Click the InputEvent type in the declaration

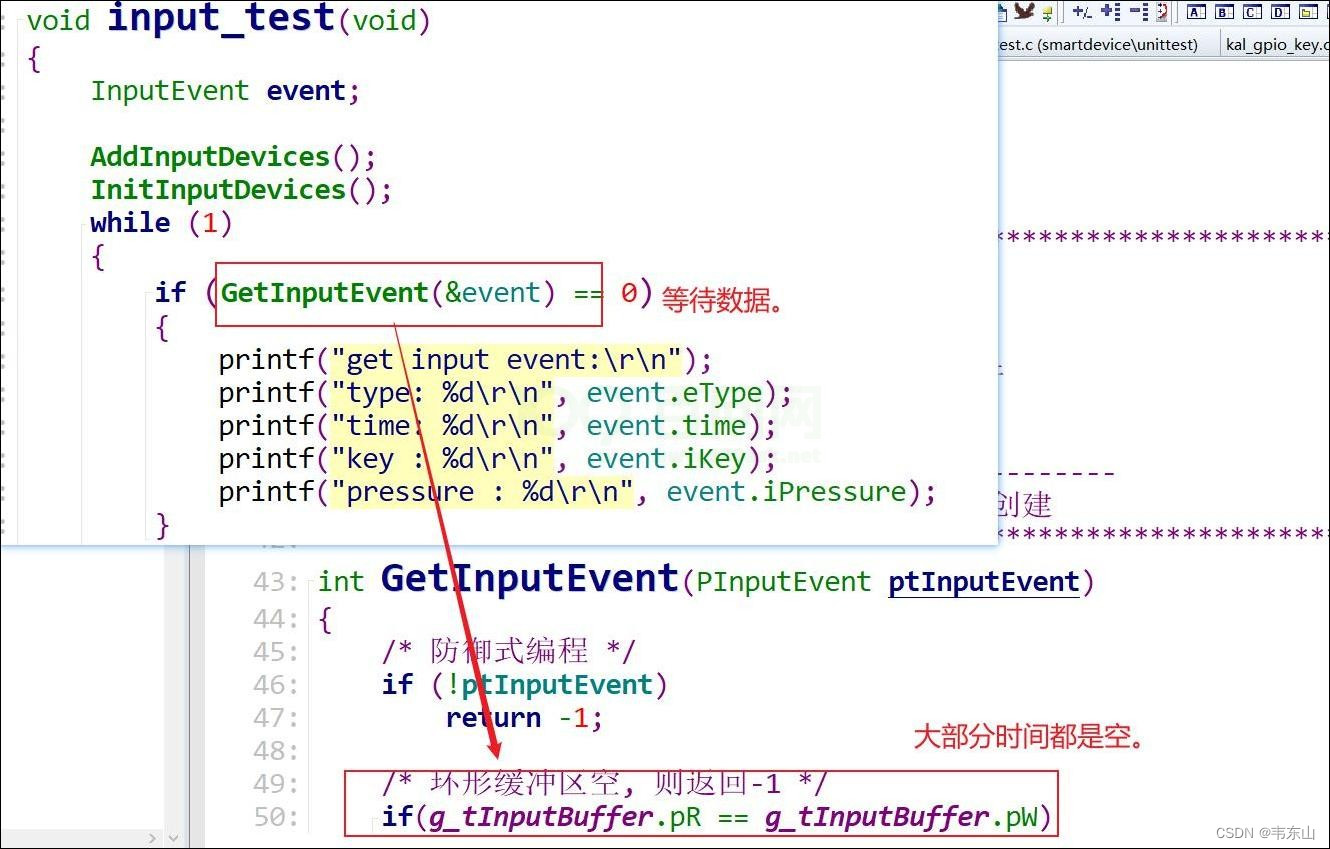click(x=170, y=91)
